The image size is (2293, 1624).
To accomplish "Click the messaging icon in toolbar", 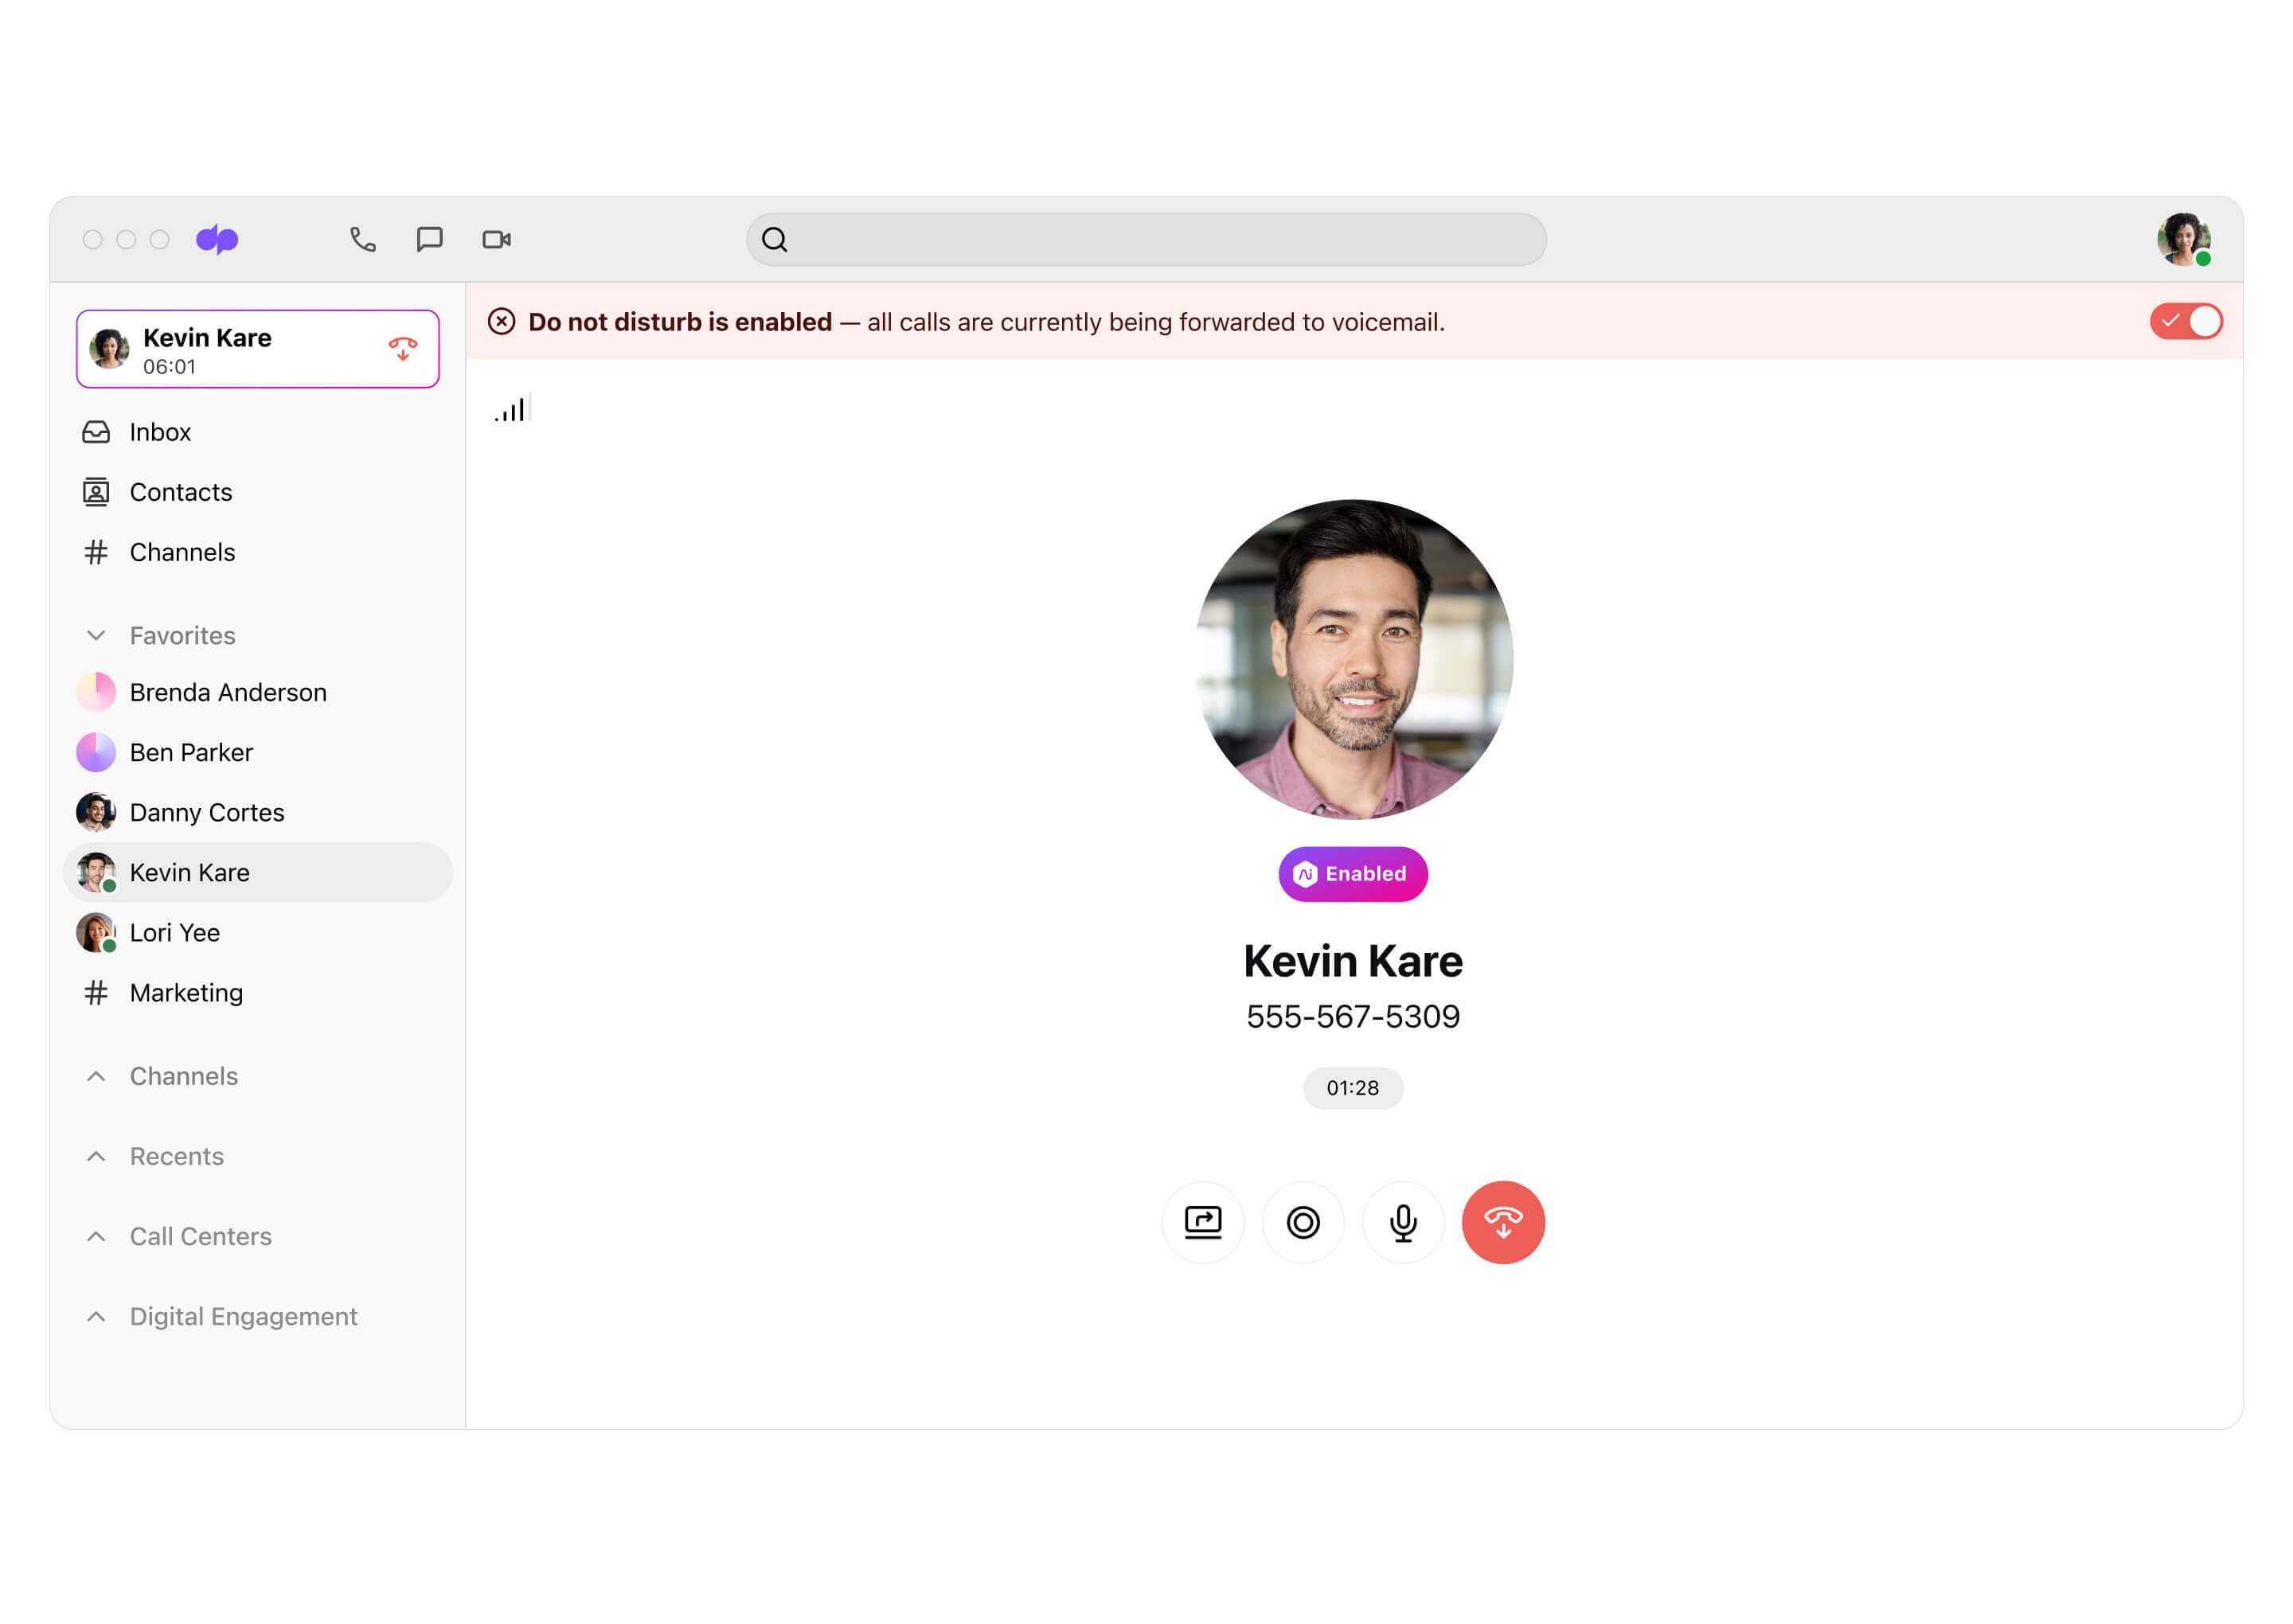I will click(x=431, y=239).
